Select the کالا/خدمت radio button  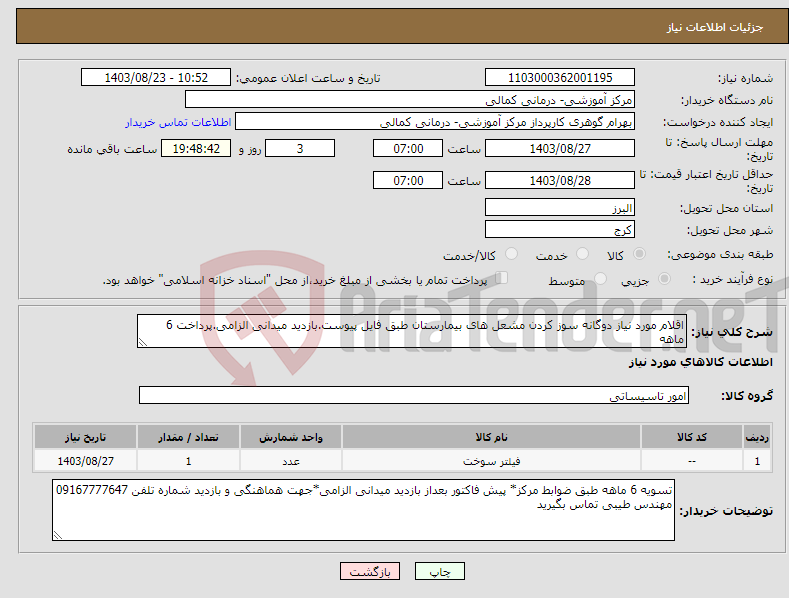pos(511,254)
